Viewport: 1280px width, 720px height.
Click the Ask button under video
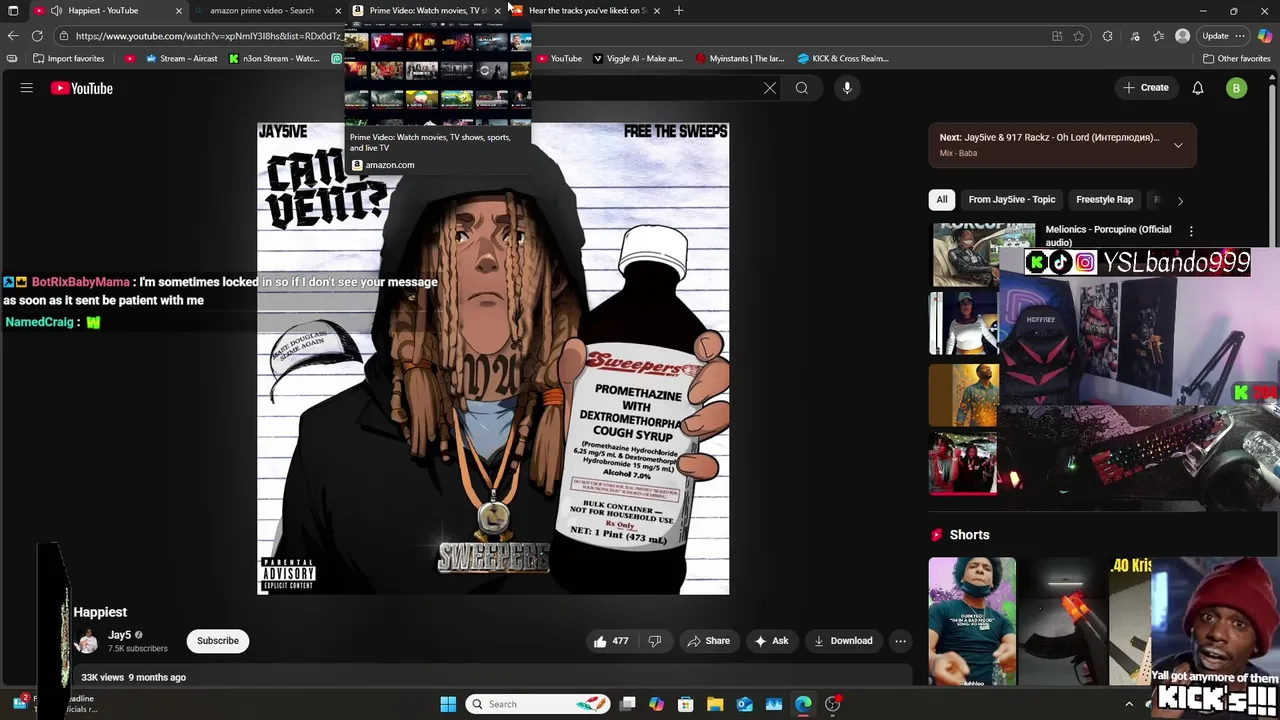[771, 641]
